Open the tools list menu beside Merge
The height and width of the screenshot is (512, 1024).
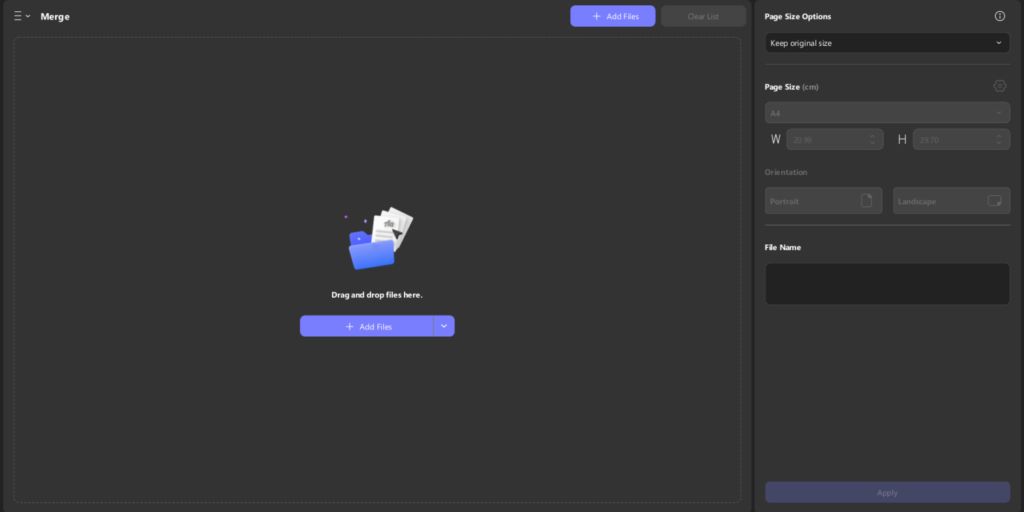click(21, 16)
